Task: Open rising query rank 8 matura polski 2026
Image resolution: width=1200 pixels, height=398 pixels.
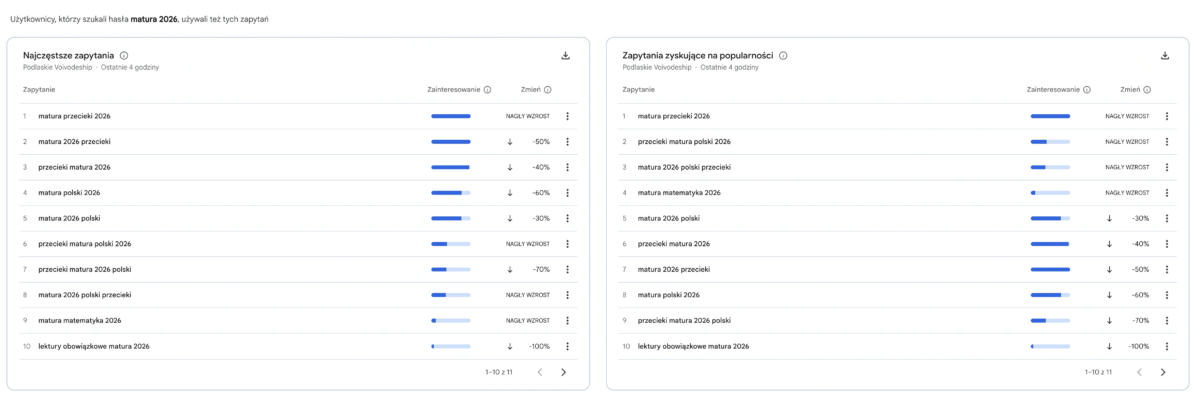Action: pos(669,295)
